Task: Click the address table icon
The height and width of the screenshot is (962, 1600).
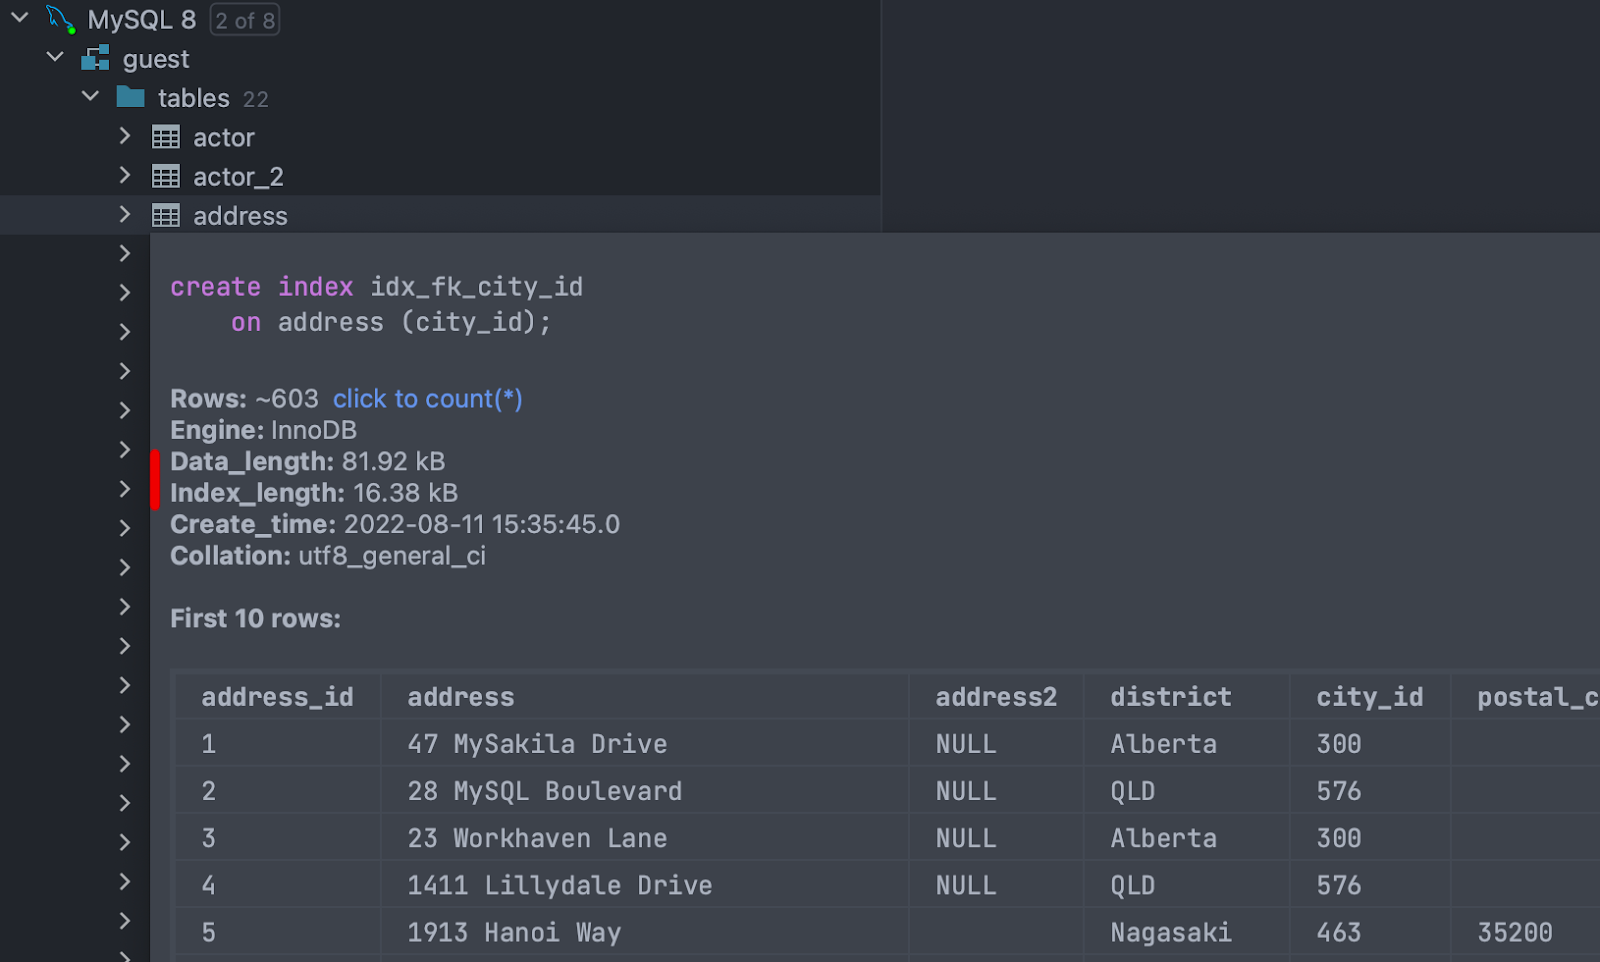Action: click(x=166, y=215)
